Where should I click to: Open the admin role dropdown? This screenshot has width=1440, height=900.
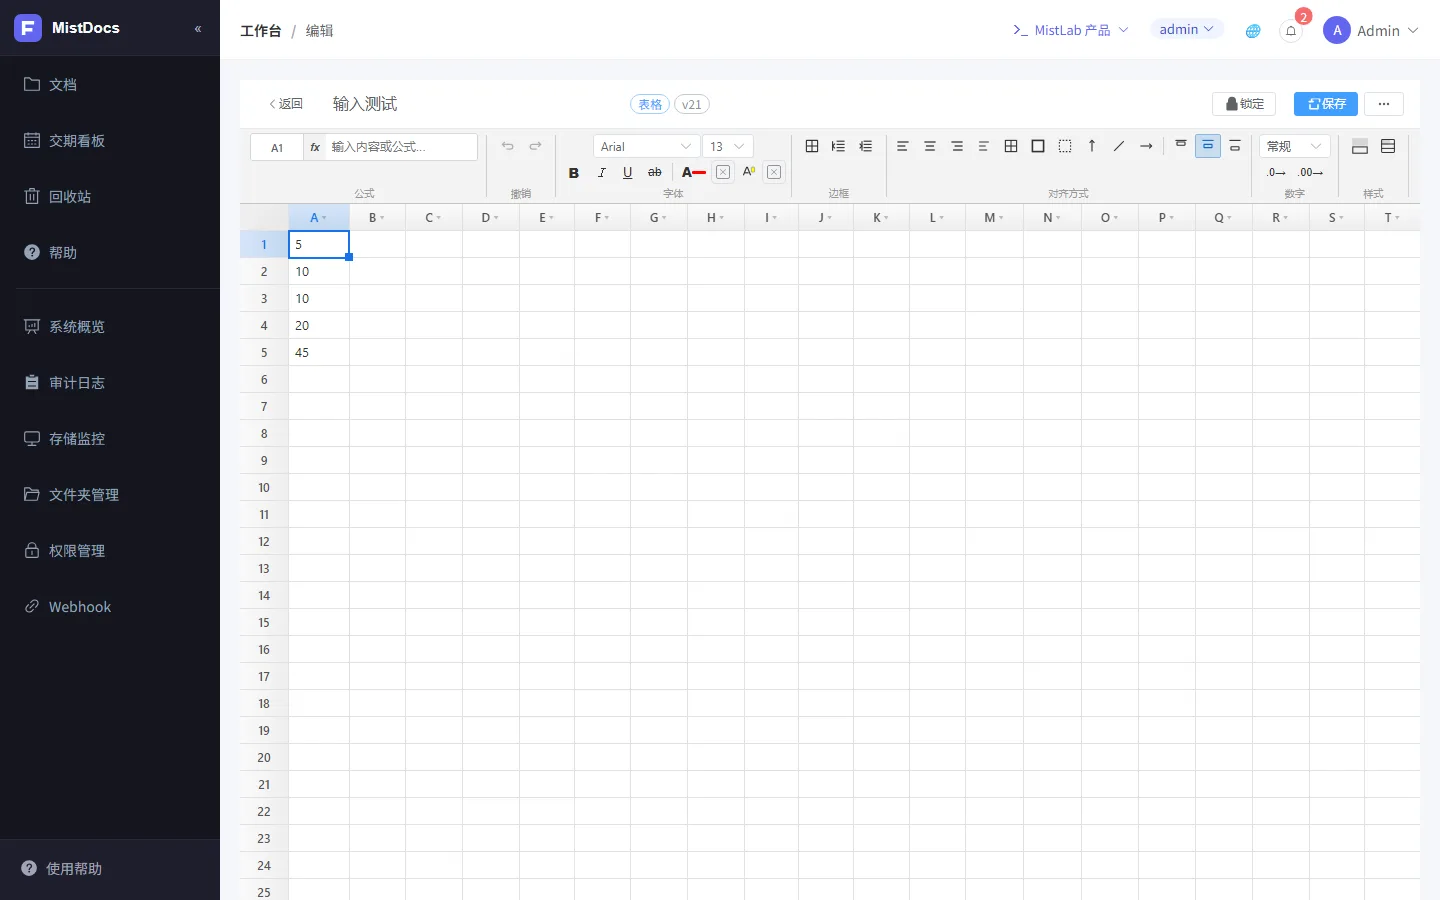click(1187, 30)
